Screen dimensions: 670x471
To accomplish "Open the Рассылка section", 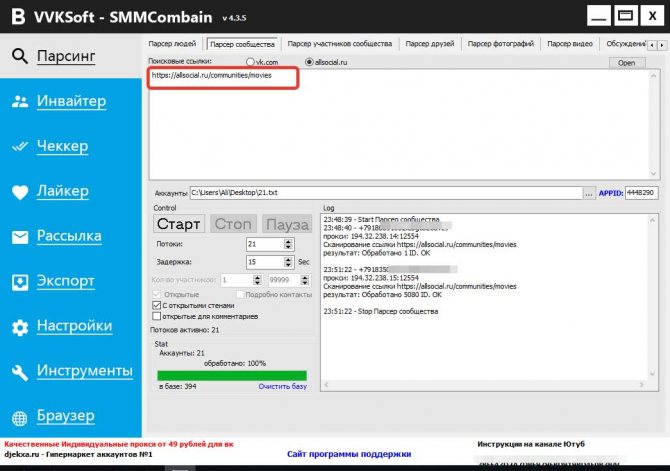I will [69, 236].
